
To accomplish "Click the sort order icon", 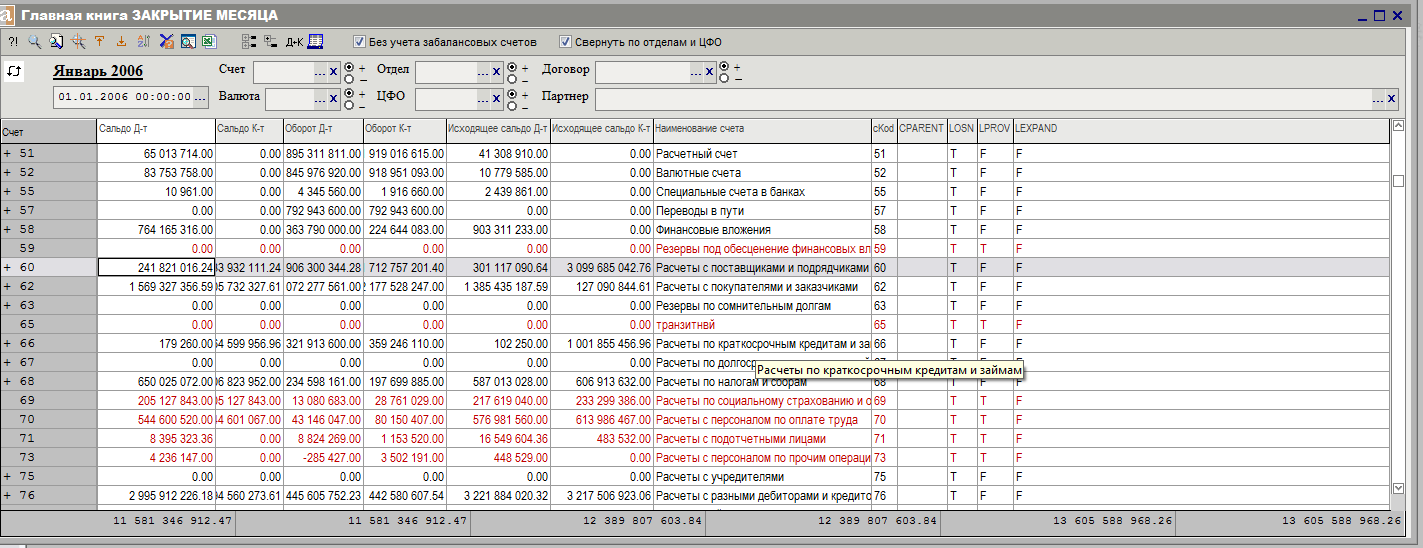I will 144,42.
